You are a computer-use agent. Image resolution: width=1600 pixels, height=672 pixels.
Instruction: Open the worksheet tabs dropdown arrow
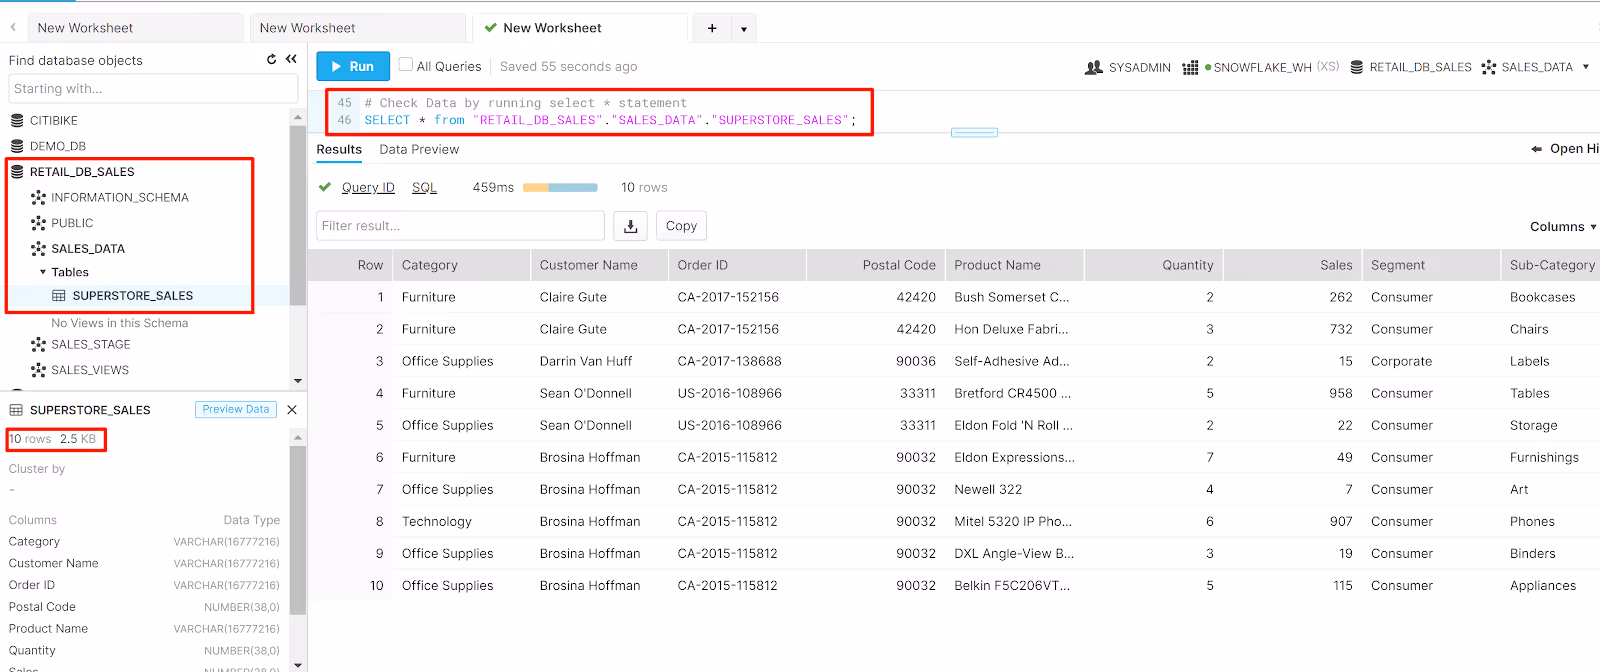point(744,28)
